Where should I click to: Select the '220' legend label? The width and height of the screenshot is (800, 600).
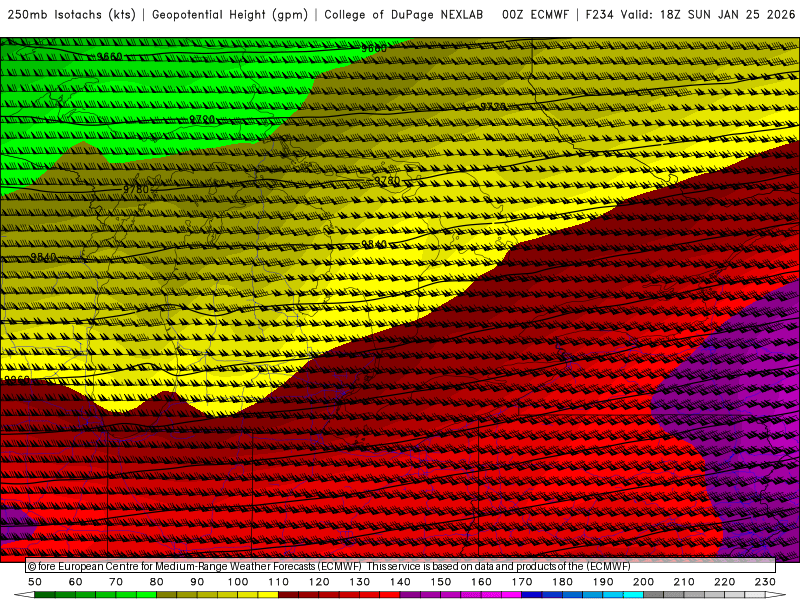click(724, 582)
